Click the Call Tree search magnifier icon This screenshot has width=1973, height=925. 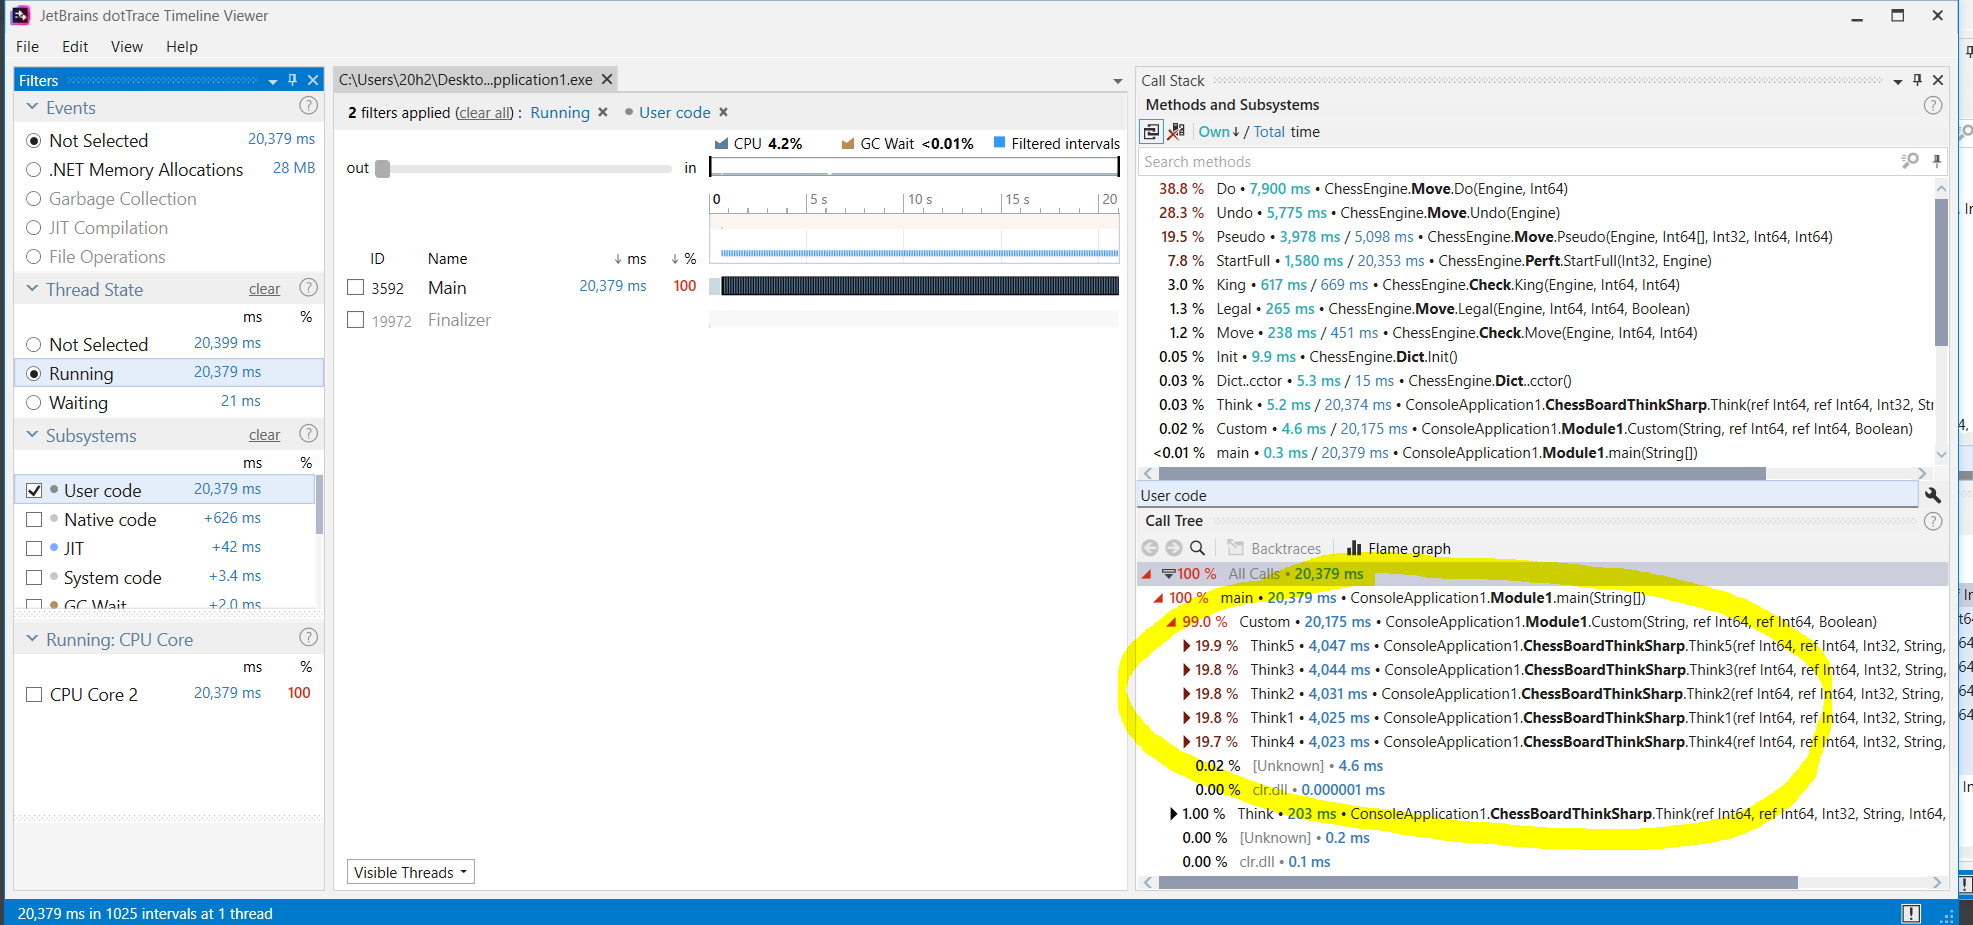click(1197, 548)
